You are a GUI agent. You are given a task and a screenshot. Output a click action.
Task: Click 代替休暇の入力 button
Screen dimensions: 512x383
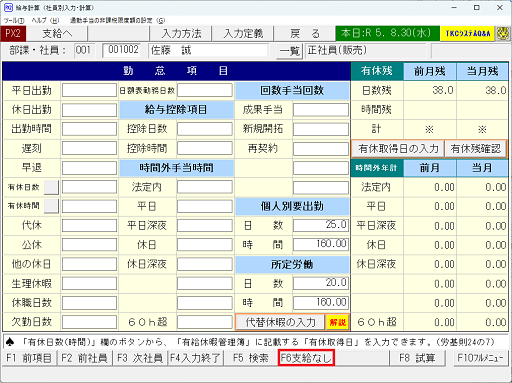coord(280,322)
